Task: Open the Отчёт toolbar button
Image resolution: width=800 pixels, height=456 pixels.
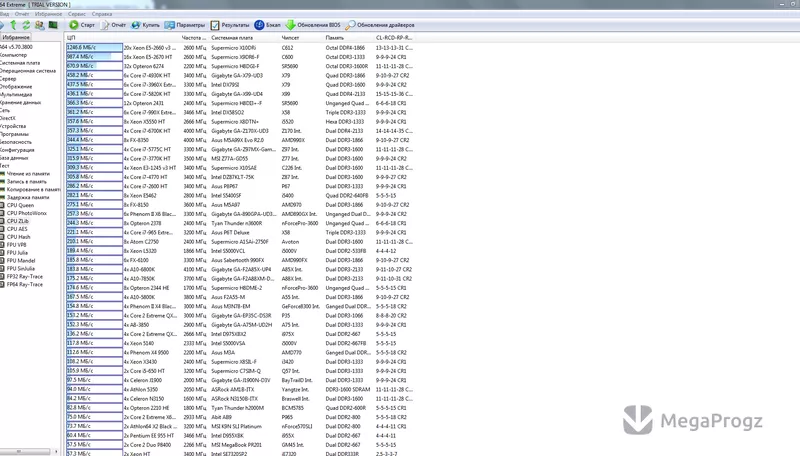Action: tap(113, 24)
